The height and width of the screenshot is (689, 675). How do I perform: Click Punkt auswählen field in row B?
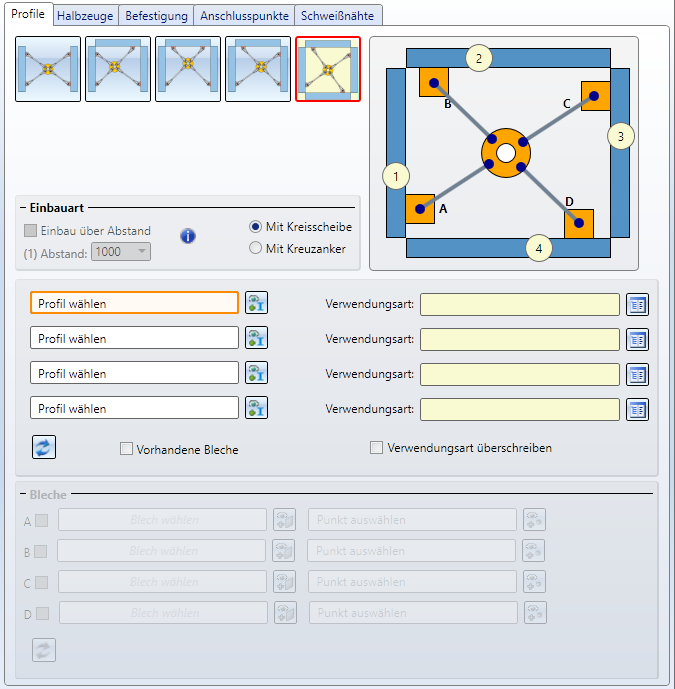pos(412,551)
